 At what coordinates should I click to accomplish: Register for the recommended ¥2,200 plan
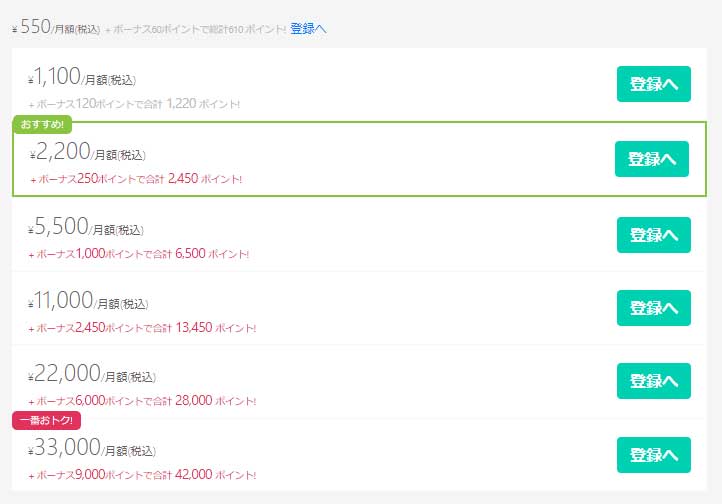(652, 159)
